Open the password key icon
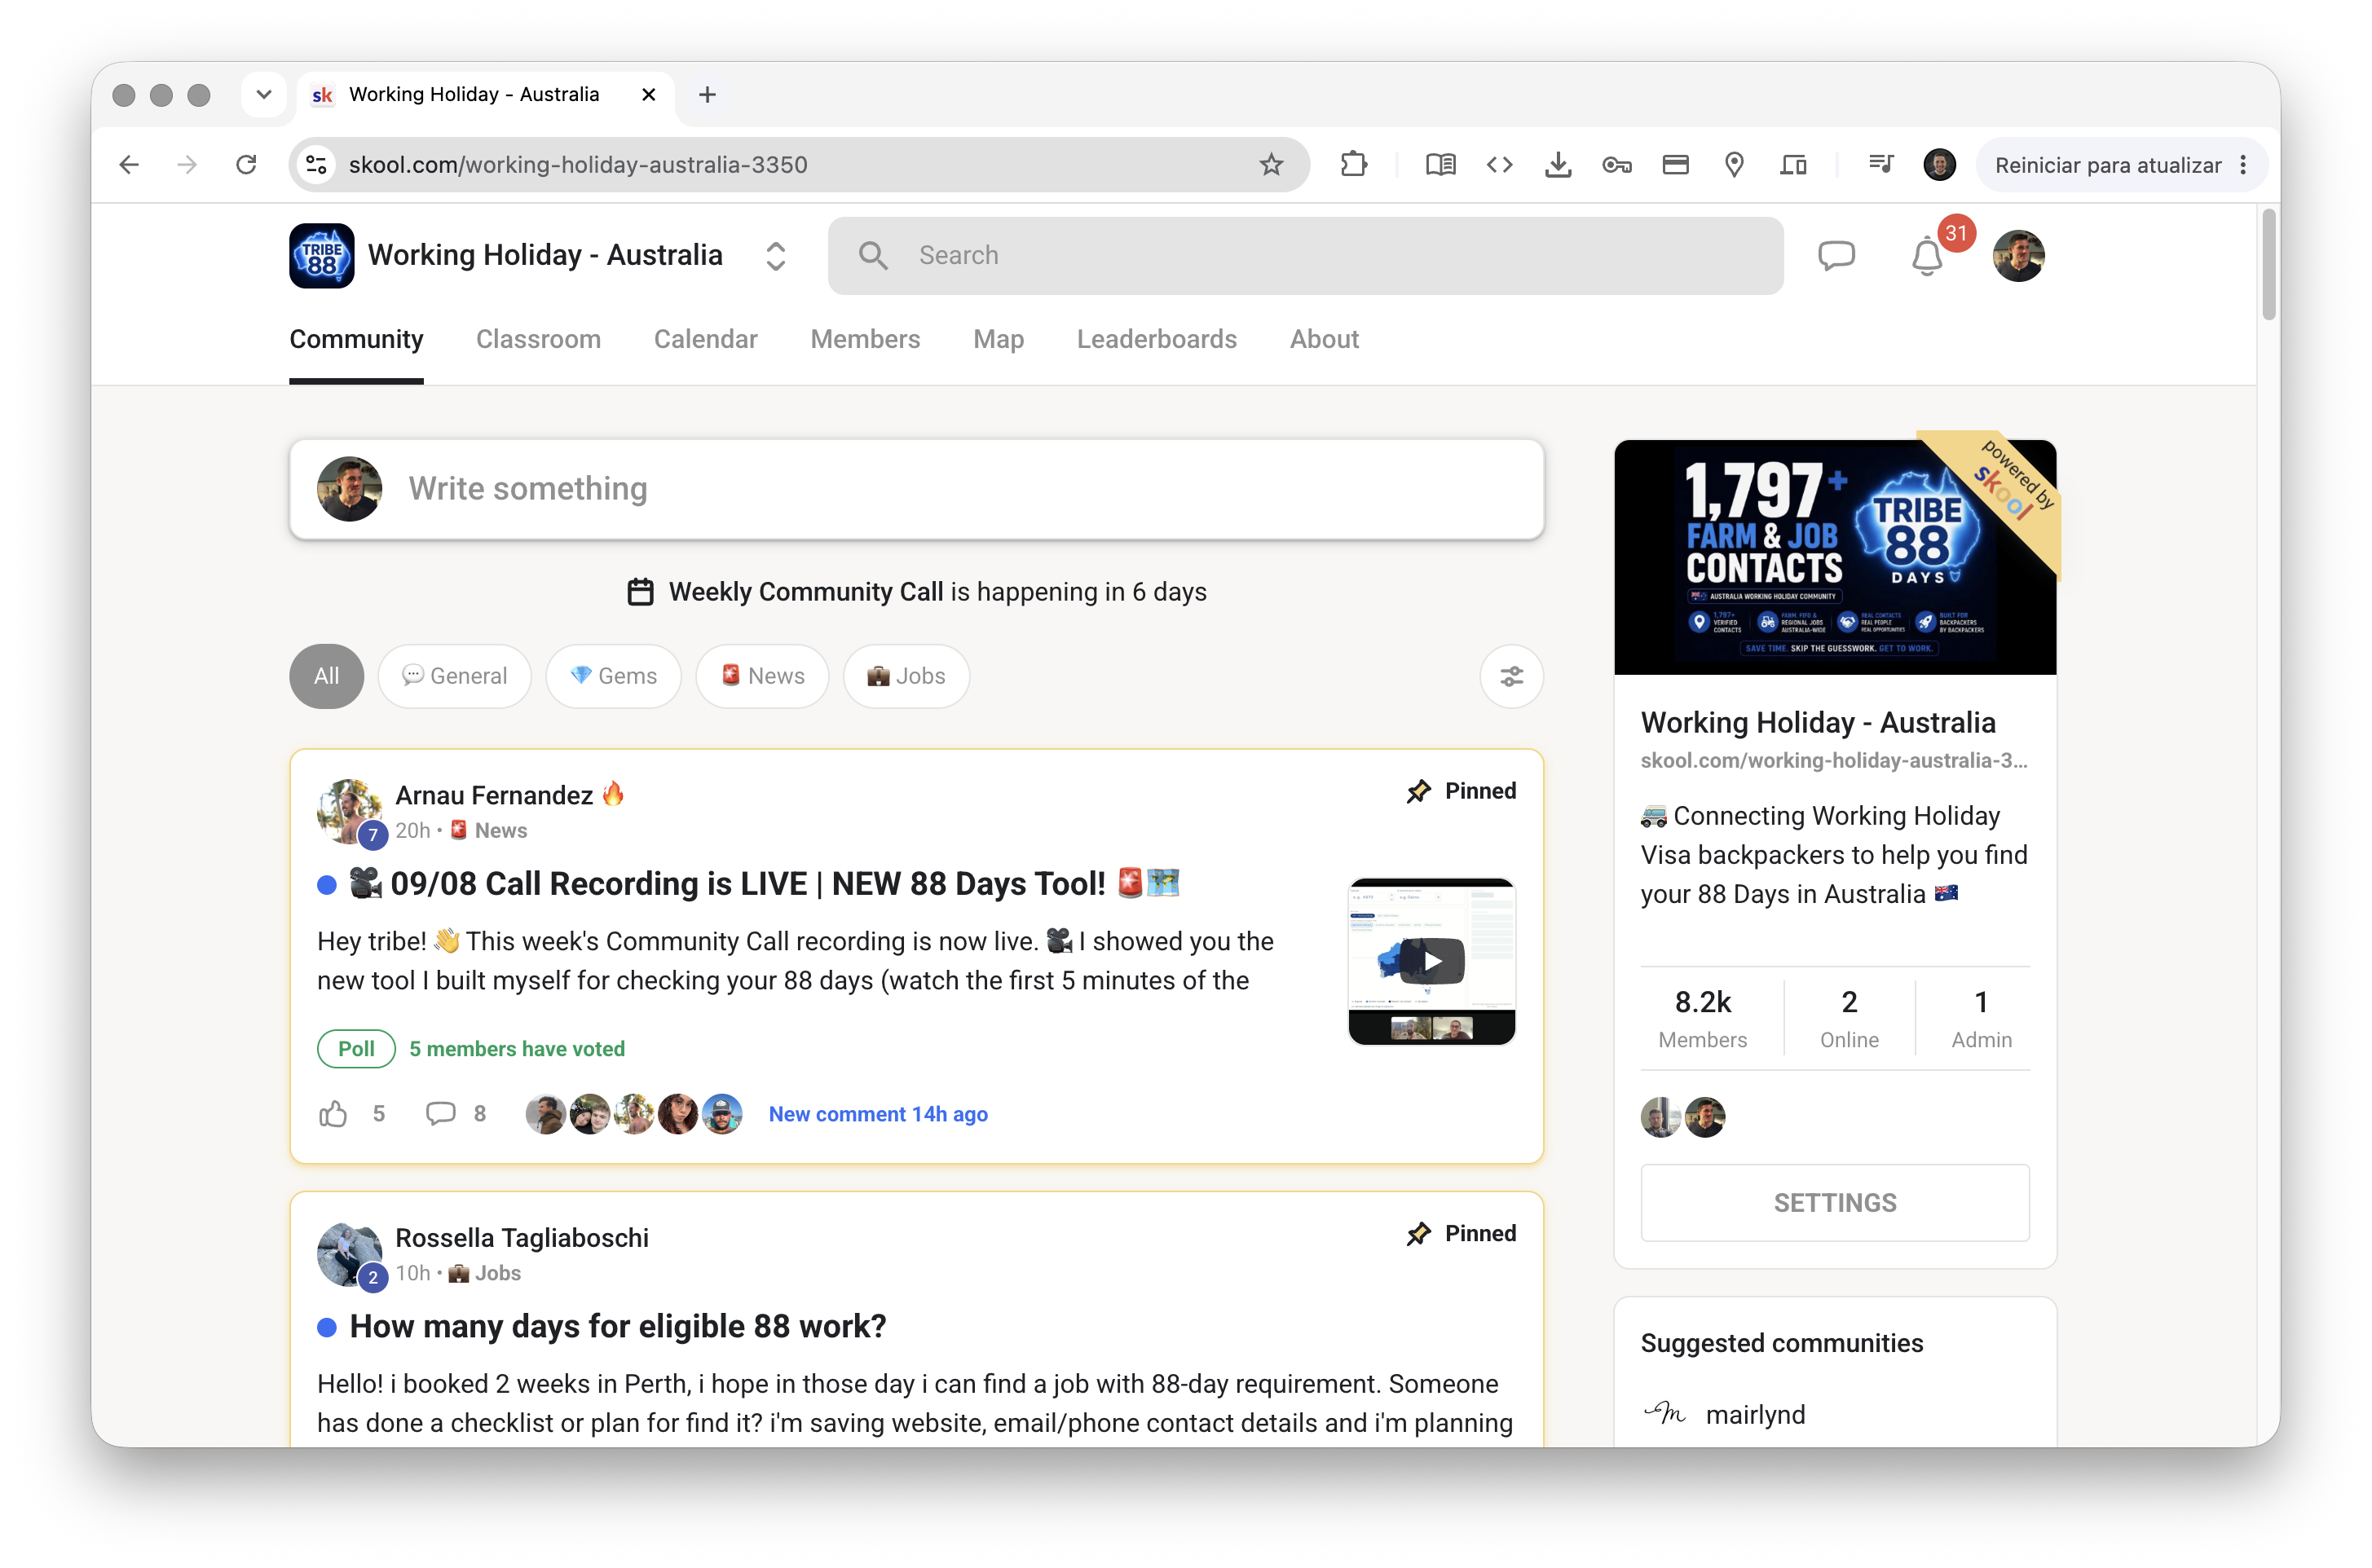 tap(1617, 165)
